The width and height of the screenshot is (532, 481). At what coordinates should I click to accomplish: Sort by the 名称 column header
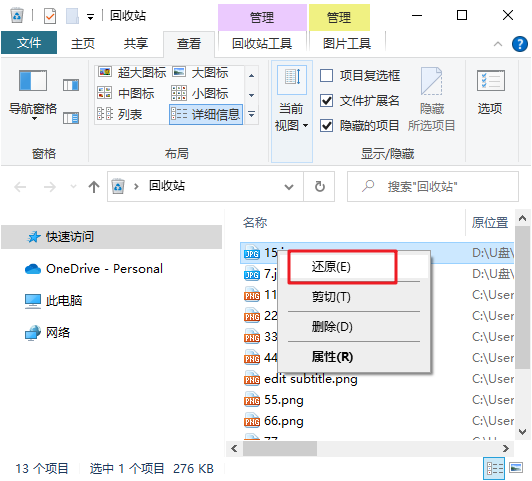click(x=255, y=223)
